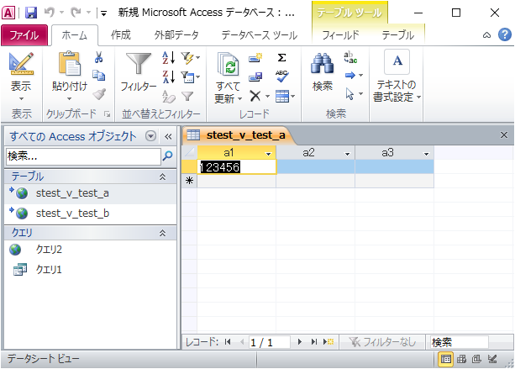Toggle the filter button in the sort group

188,96
